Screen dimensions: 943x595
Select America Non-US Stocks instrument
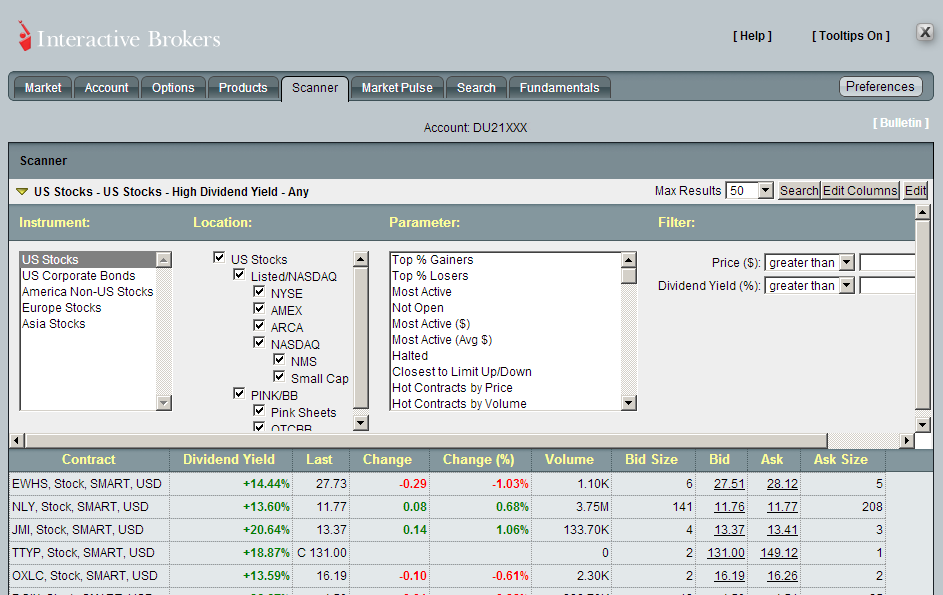(x=88, y=292)
